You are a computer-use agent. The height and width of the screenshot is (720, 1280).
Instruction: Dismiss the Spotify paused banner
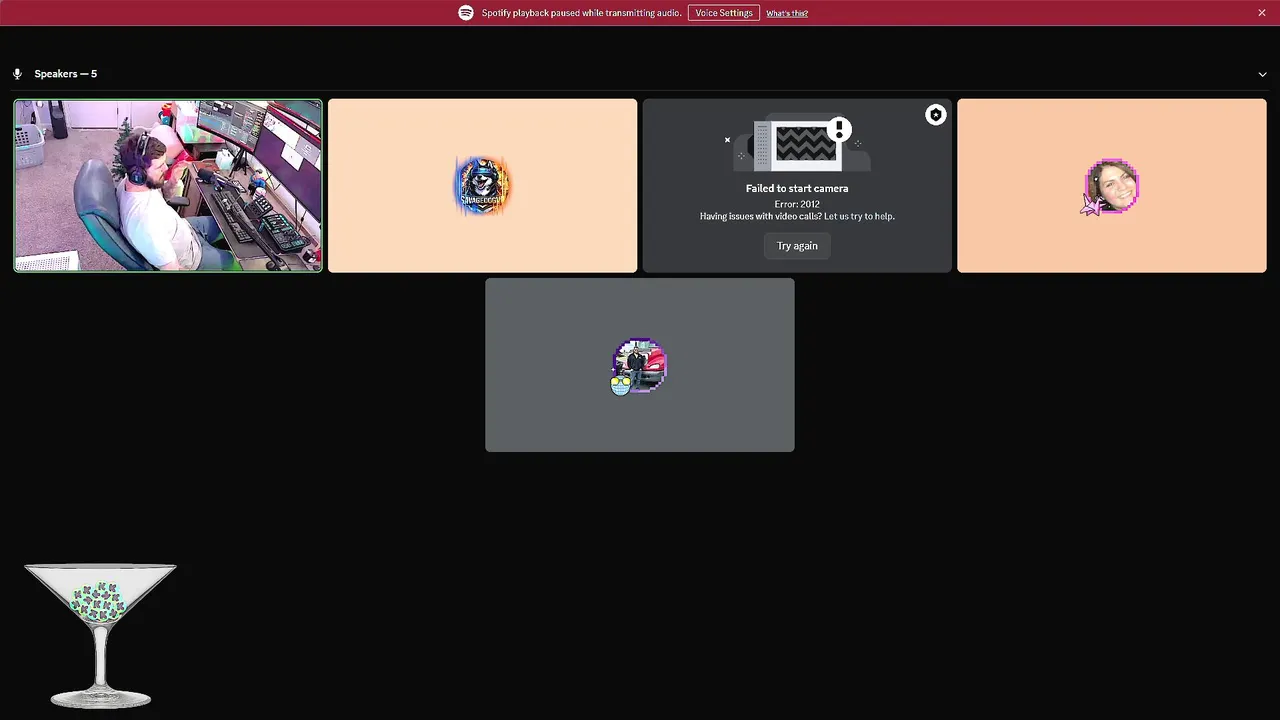[x=1262, y=13]
